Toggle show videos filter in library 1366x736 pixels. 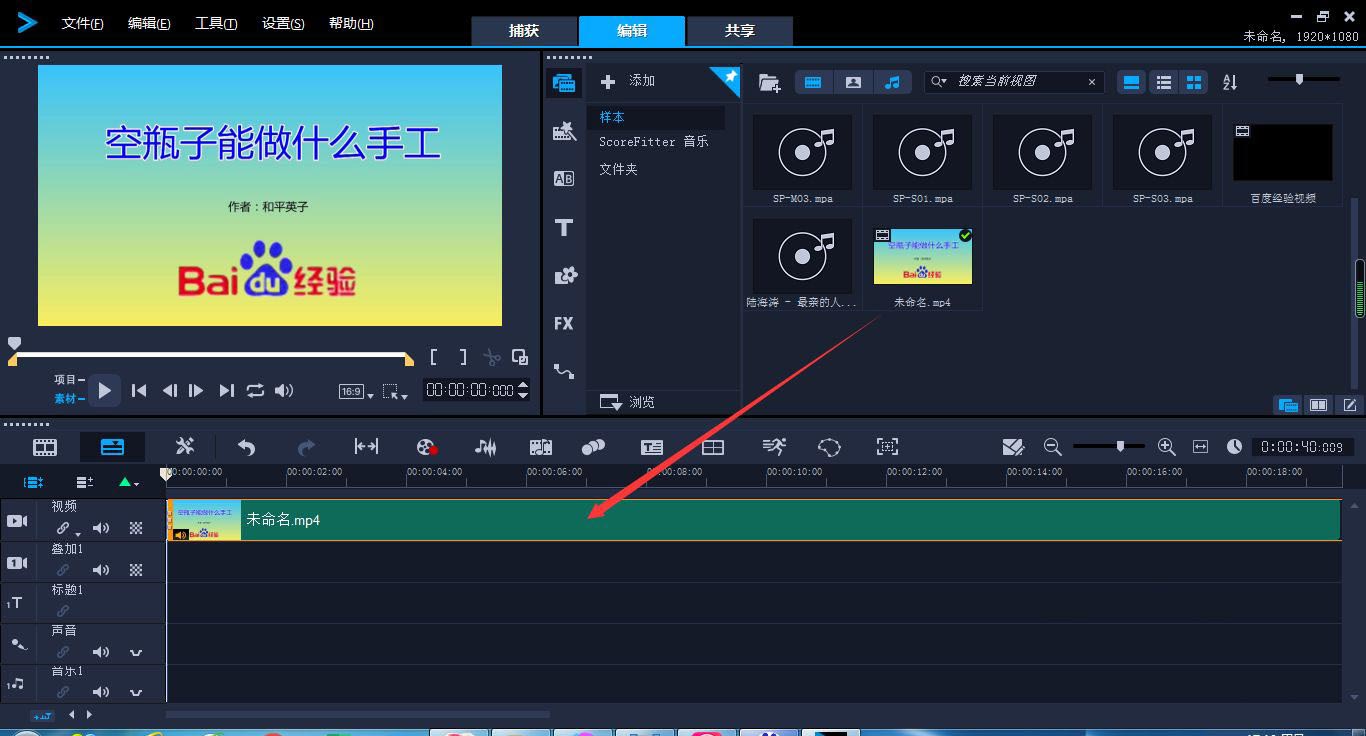[x=813, y=83]
